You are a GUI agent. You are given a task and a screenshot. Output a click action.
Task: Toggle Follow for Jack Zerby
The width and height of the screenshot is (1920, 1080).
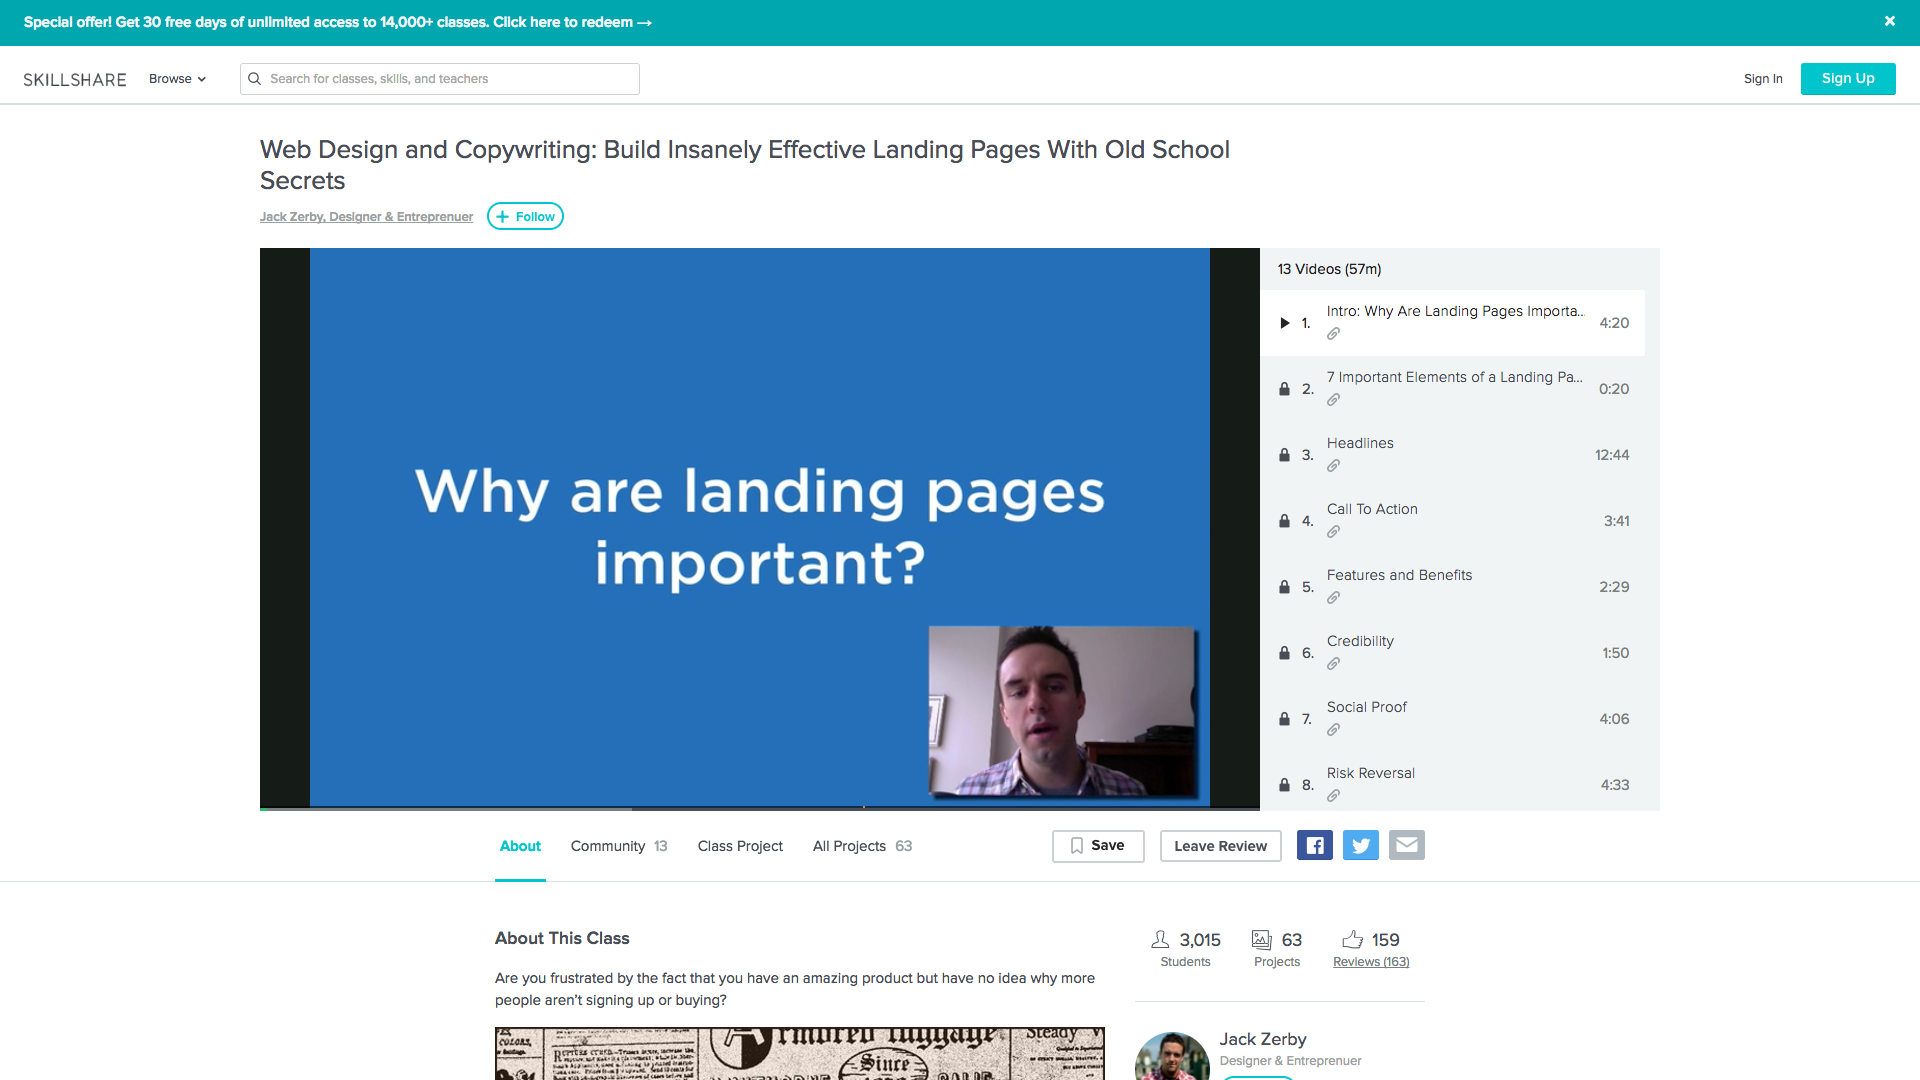[525, 216]
